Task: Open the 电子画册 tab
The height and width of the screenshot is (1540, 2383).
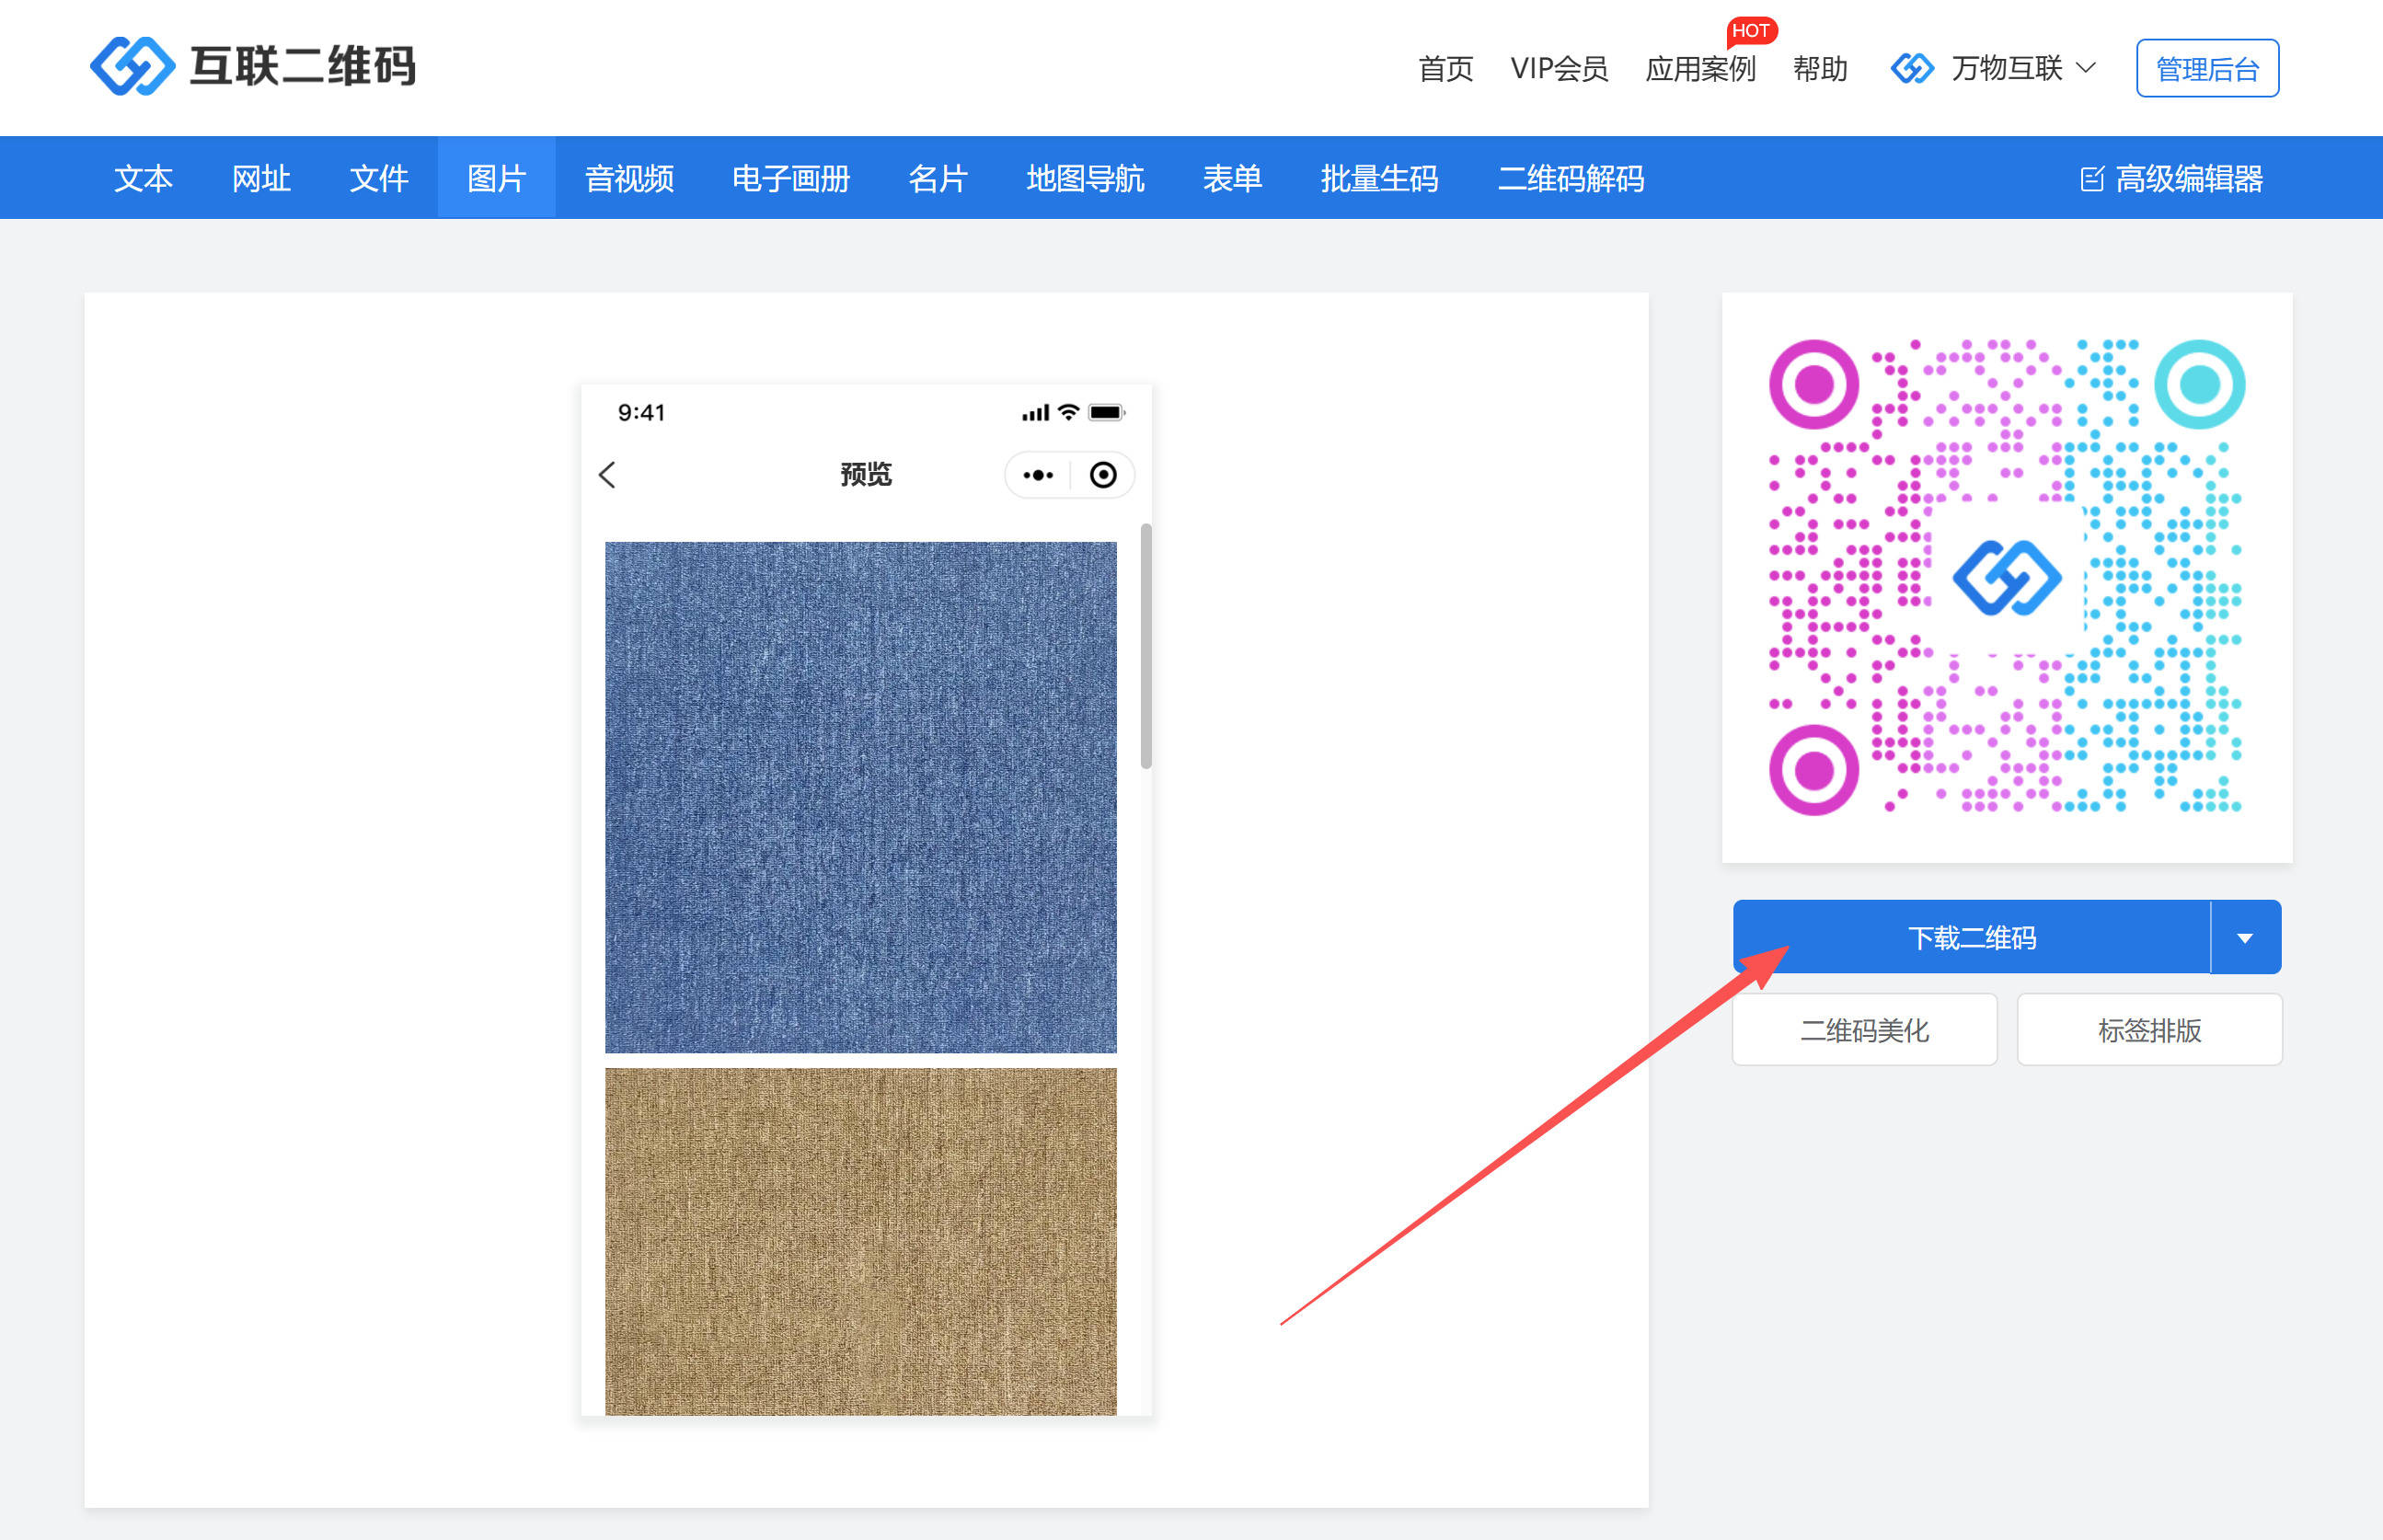Action: pyautogui.click(x=790, y=179)
